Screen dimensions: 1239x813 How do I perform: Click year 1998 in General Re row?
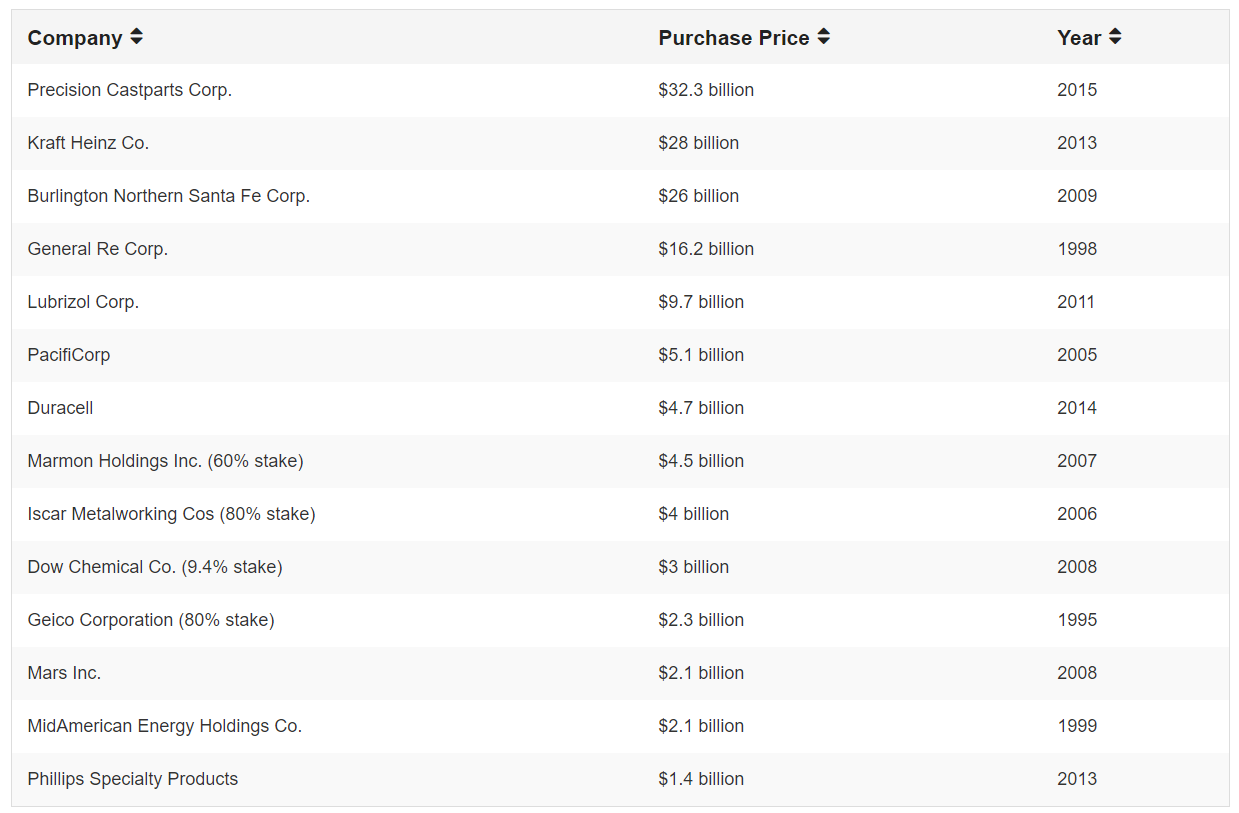[1077, 249]
